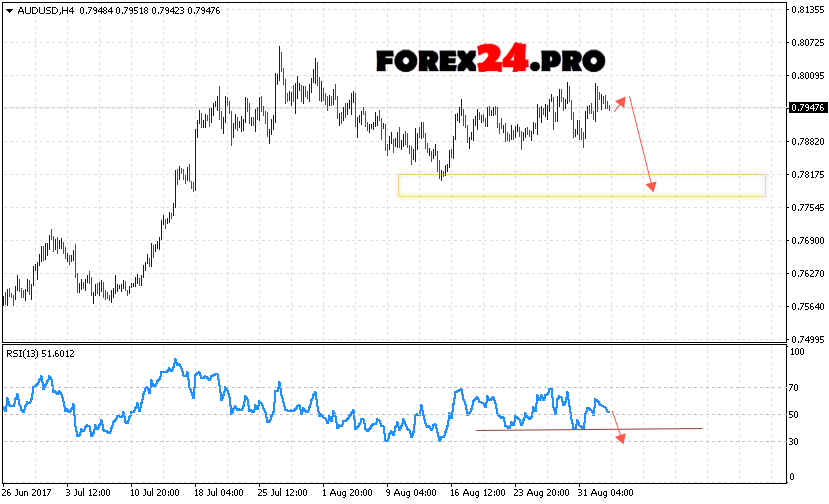Image resolution: width=829 pixels, height=504 pixels.
Task: Click the small triangle before AUDUSD,H4
Action: [x=9, y=11]
